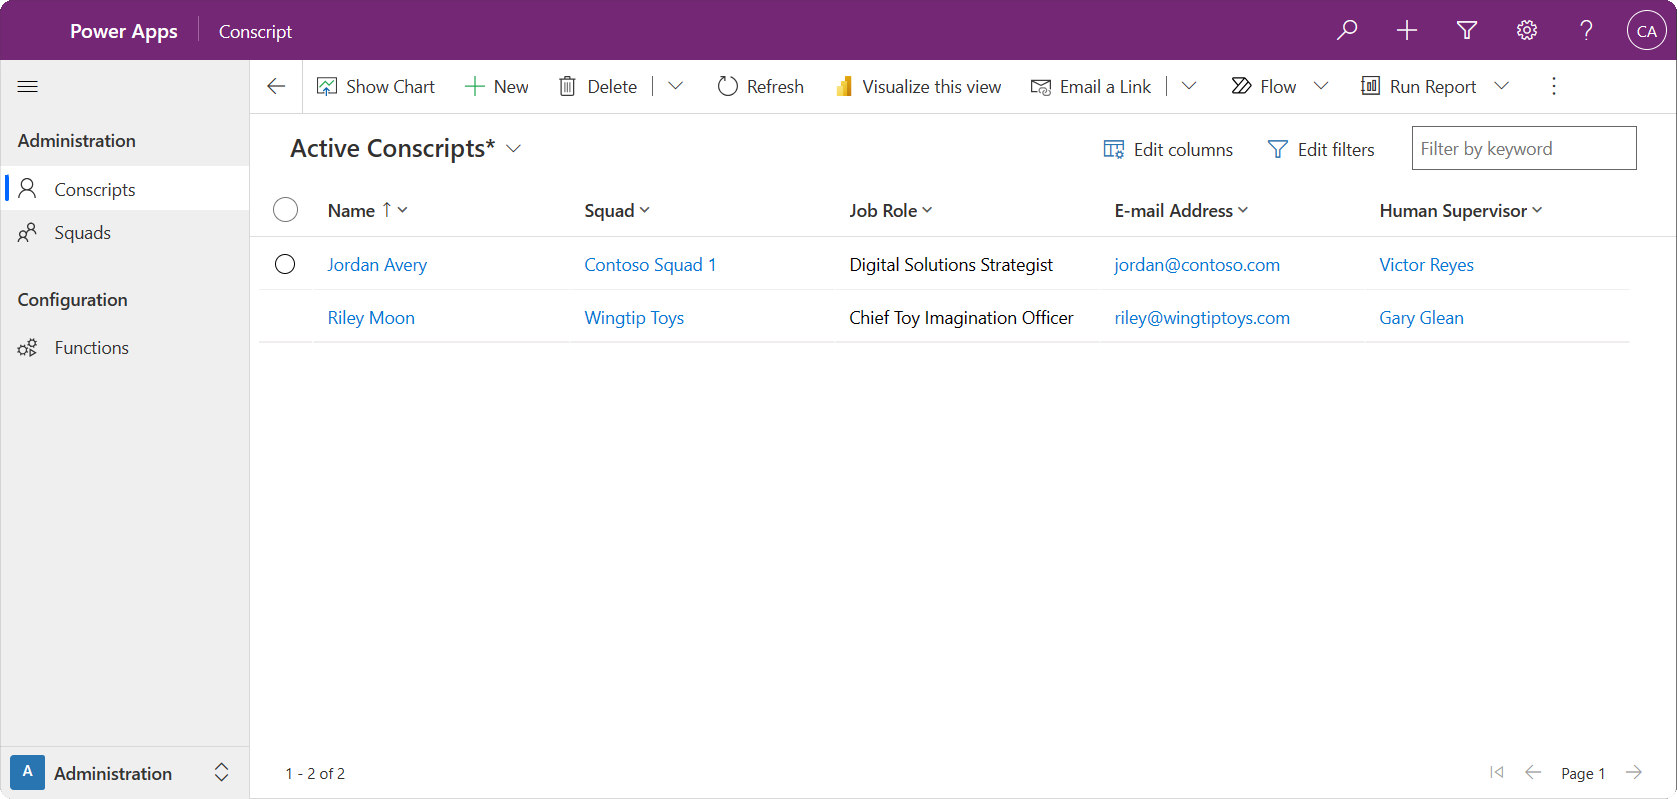
Task: Click the Delete command
Action: tap(598, 87)
